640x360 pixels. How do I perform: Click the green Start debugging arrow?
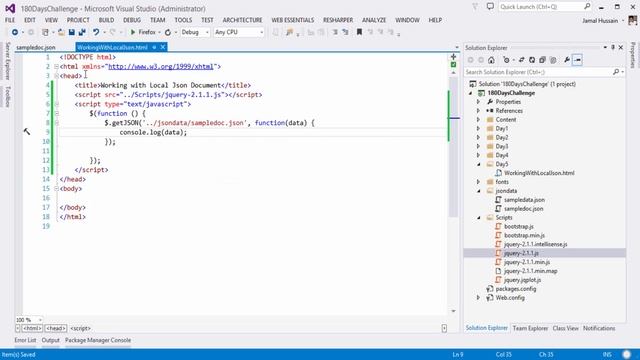click(x=133, y=32)
